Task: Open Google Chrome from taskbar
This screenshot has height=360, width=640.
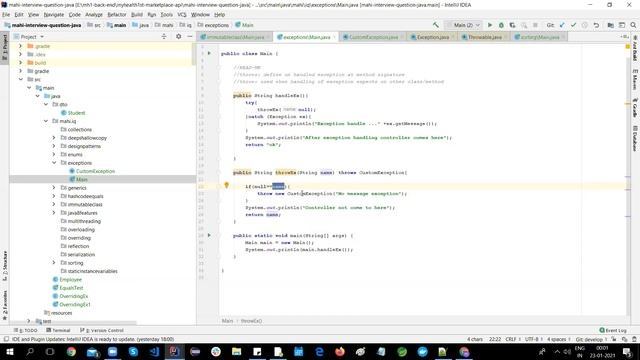Action: click(x=71, y=351)
